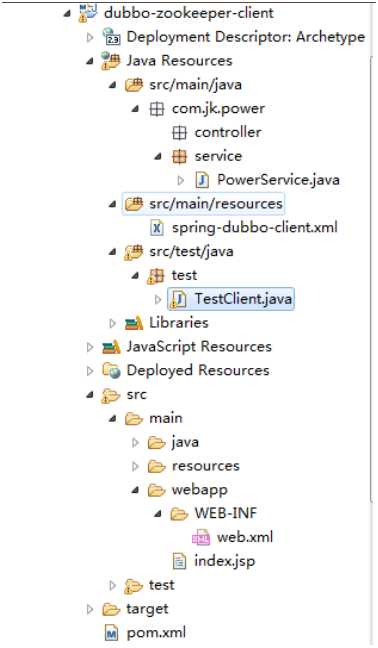Image resolution: width=378 pixels, height=648 pixels.
Task: Click the webapp folder icon
Action: 157,490
